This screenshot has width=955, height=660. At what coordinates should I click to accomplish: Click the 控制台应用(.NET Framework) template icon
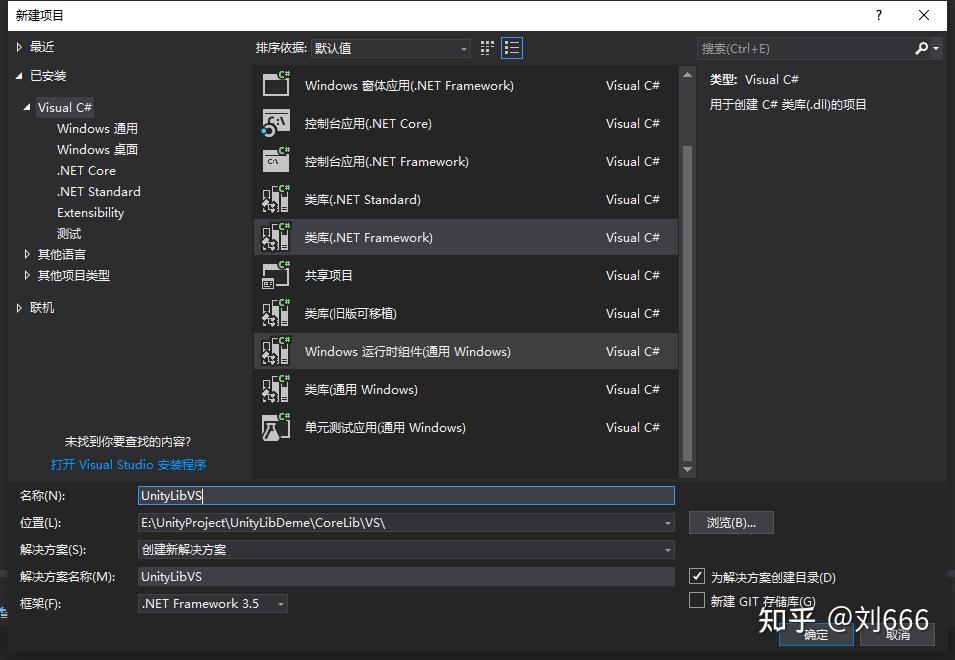tap(276, 160)
